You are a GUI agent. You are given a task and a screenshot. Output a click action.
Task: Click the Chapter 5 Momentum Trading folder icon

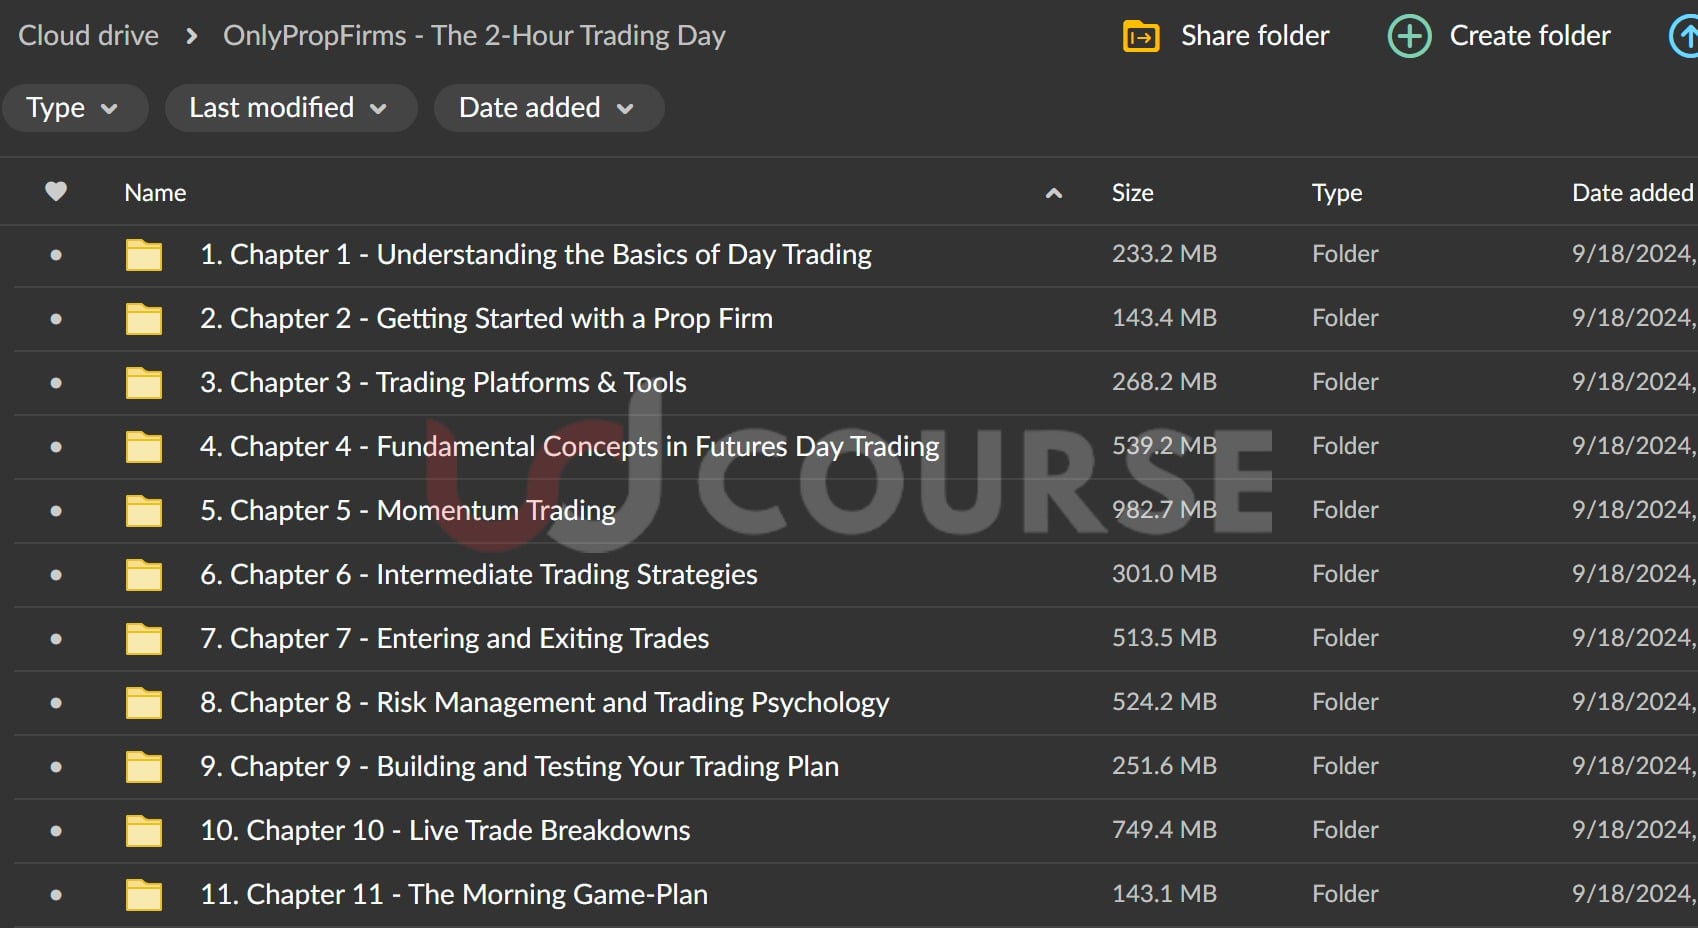tap(144, 511)
